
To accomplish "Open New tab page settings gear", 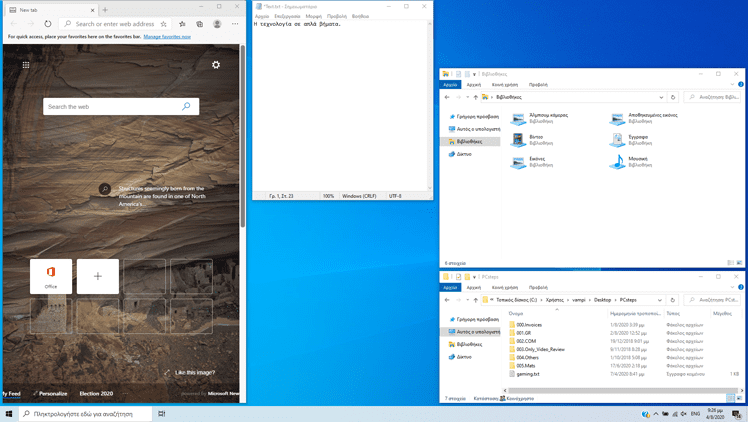I will click(216, 65).
